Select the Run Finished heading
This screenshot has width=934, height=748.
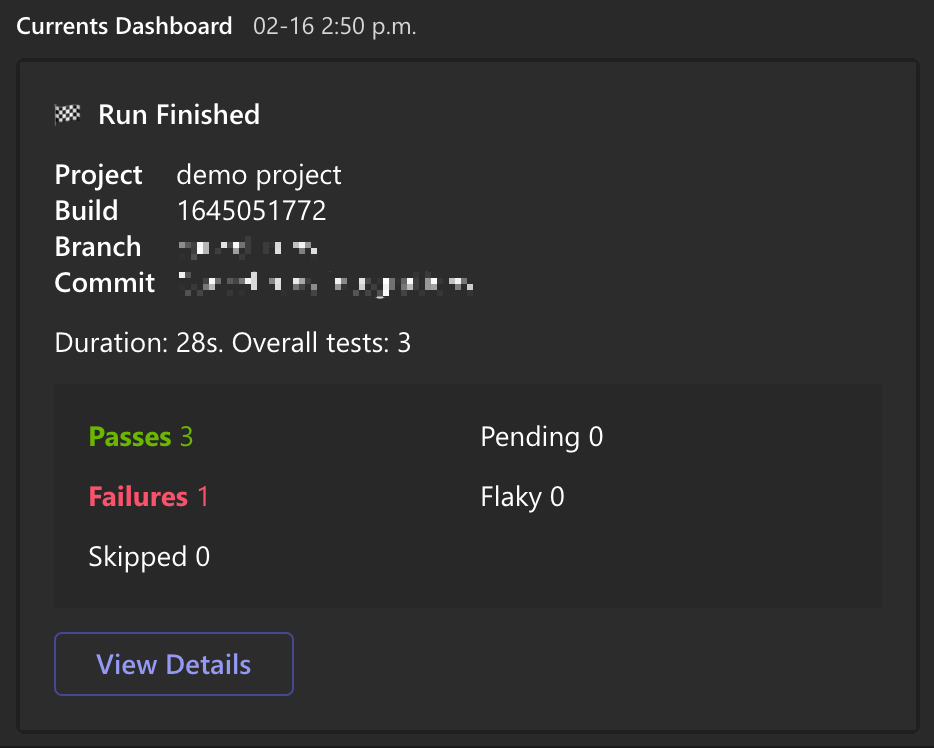(179, 115)
